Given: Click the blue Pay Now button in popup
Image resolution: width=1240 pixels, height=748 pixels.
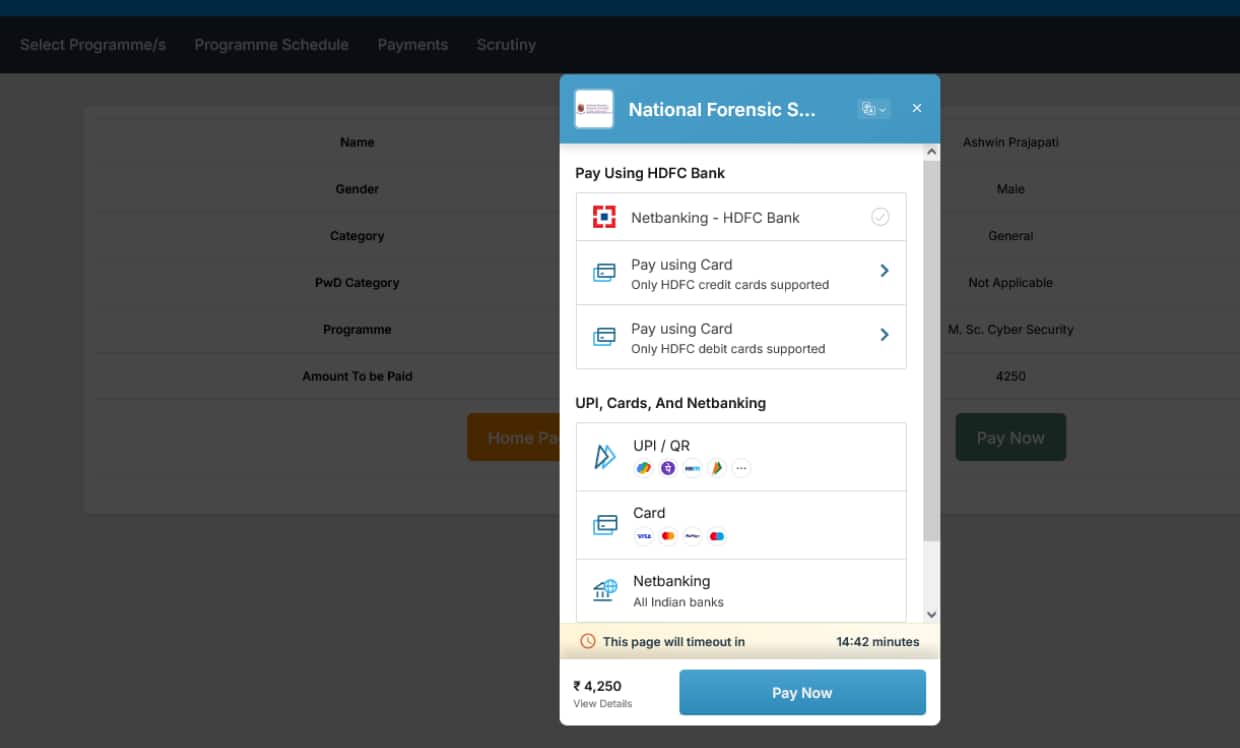Looking at the screenshot, I should pos(802,693).
